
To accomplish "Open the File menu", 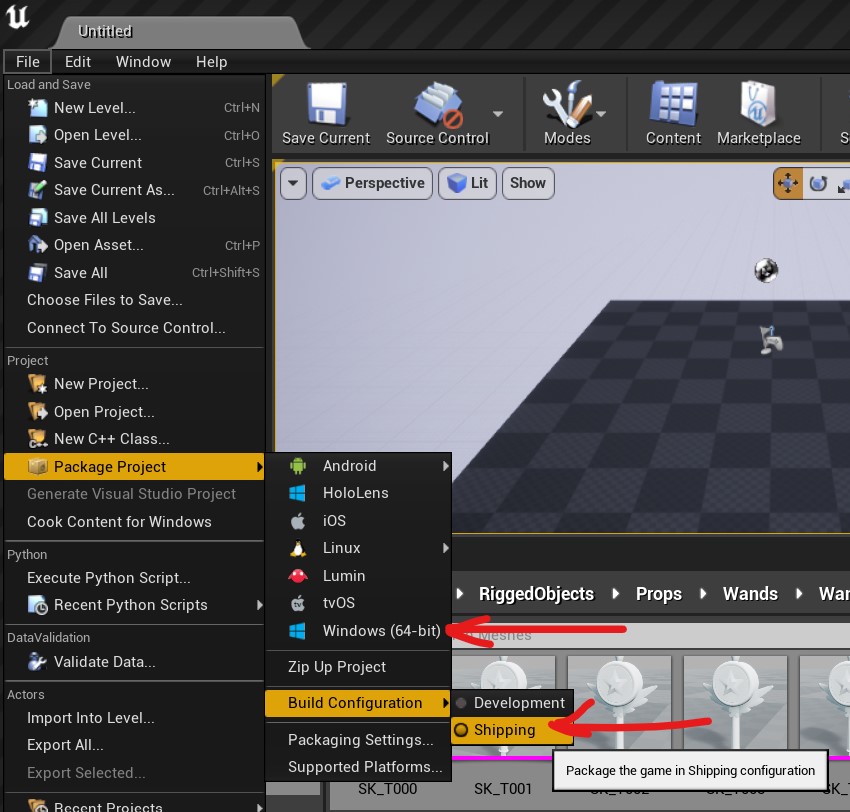I will [28, 62].
